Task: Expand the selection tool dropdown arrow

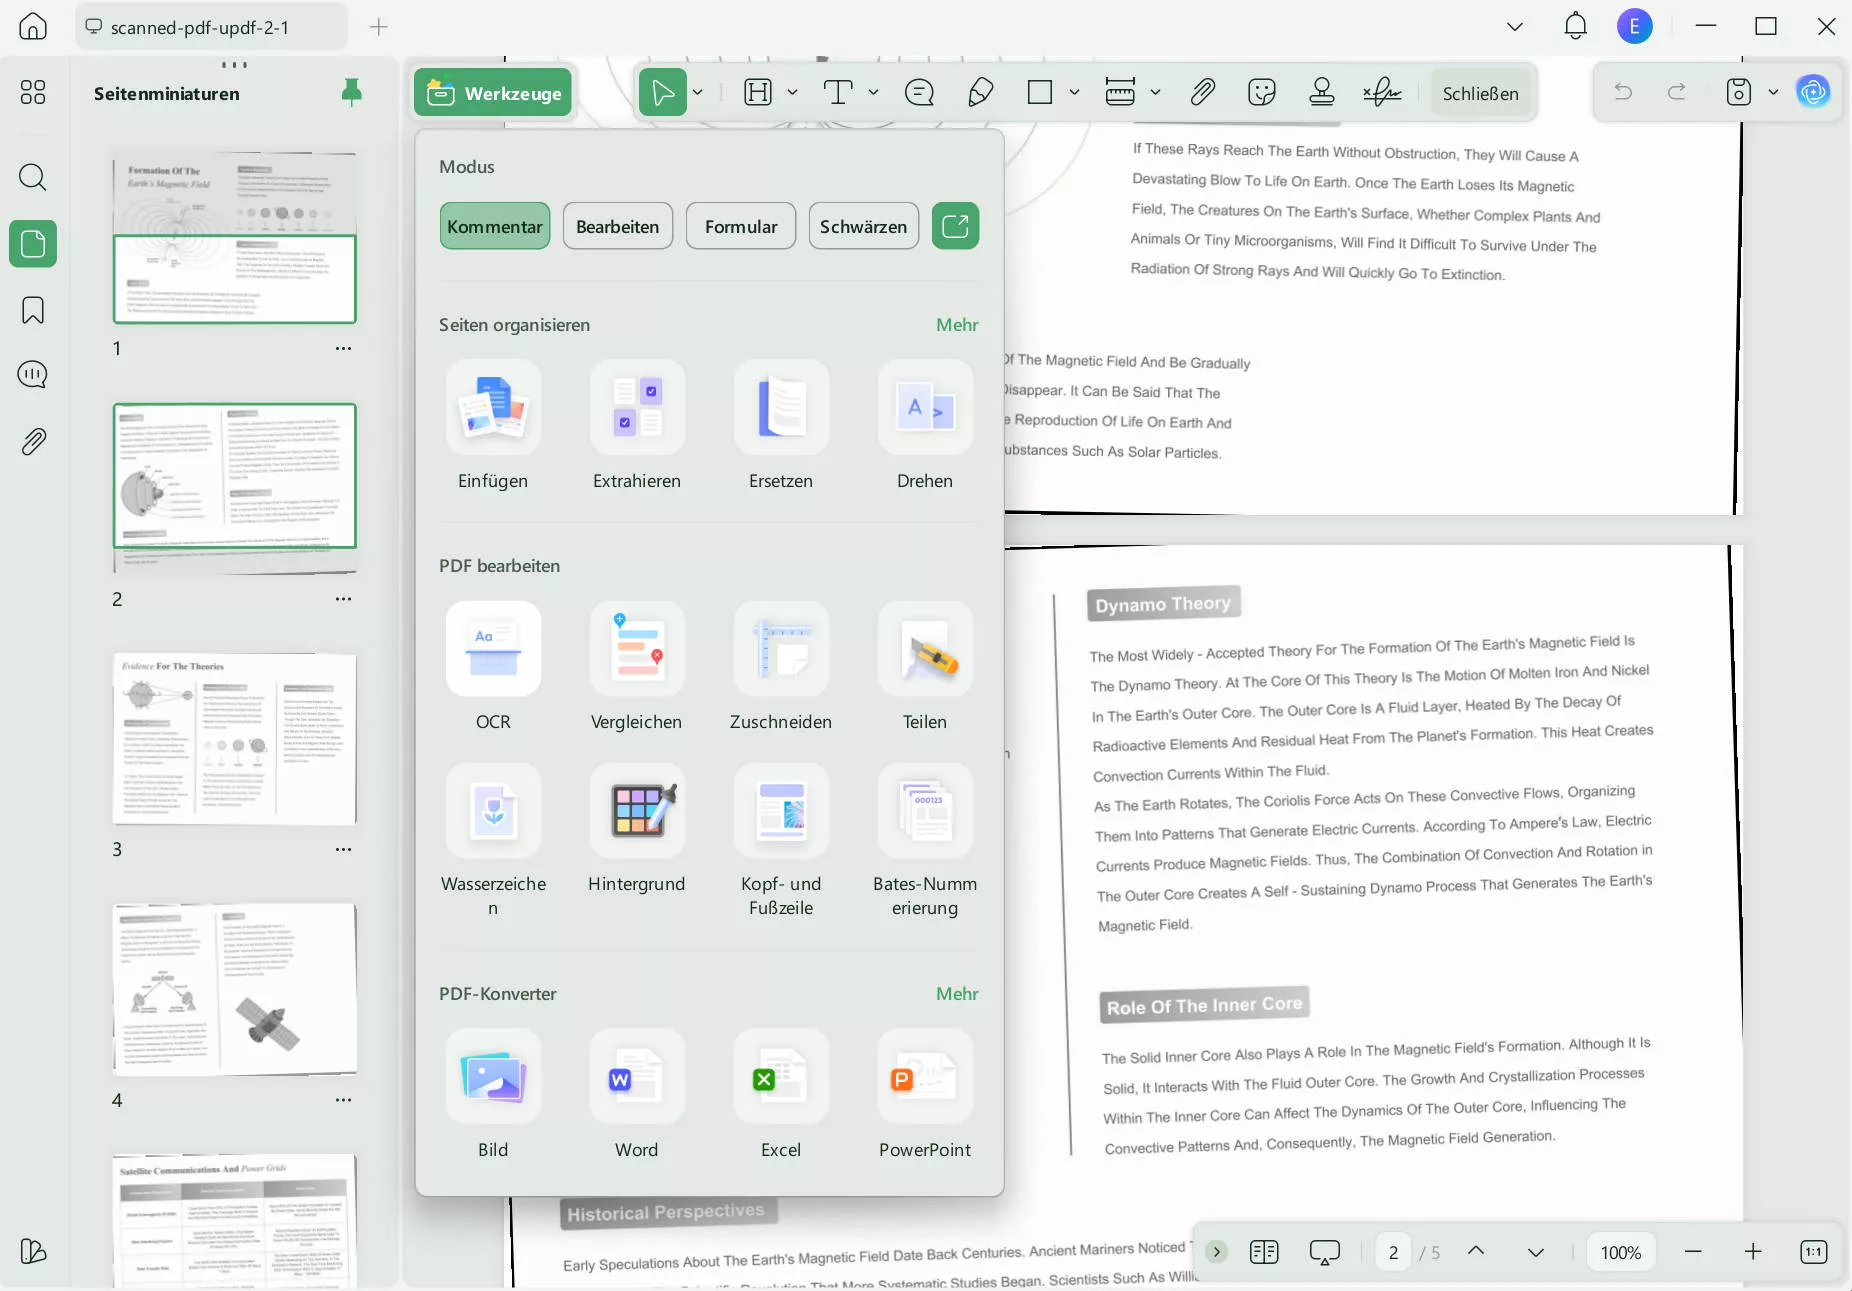Action: [x=698, y=93]
